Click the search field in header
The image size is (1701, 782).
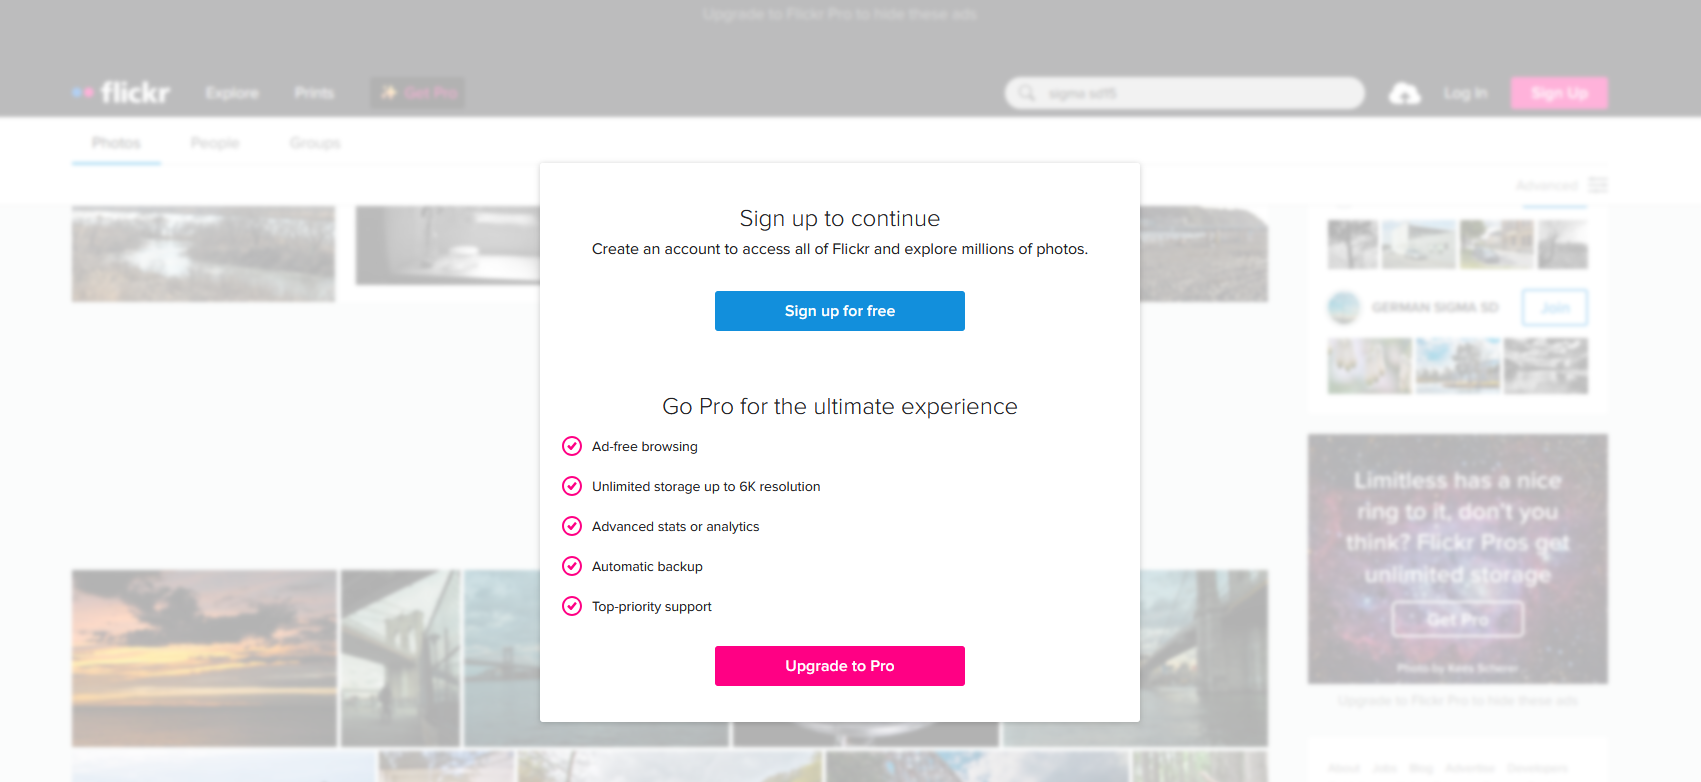[1185, 93]
